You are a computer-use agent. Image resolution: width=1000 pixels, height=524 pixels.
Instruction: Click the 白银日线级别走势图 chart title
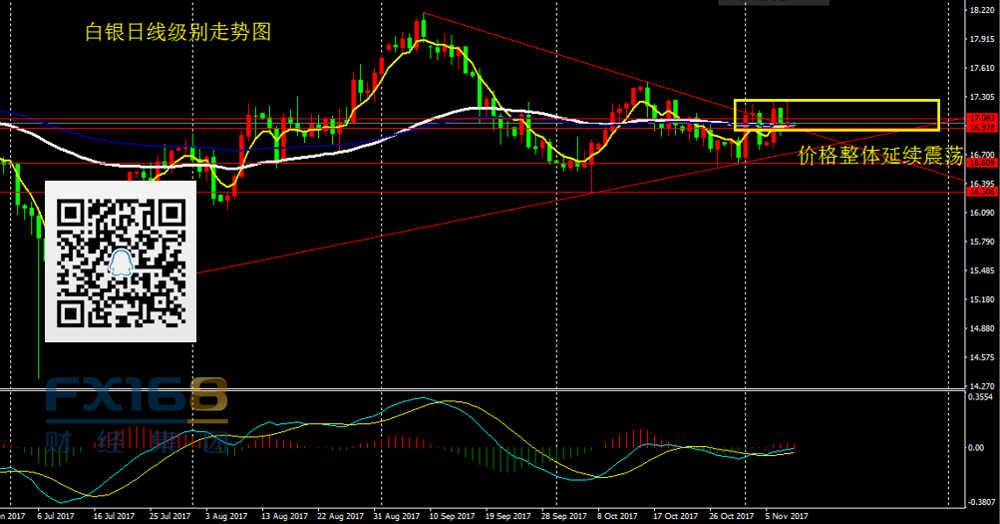[177, 32]
